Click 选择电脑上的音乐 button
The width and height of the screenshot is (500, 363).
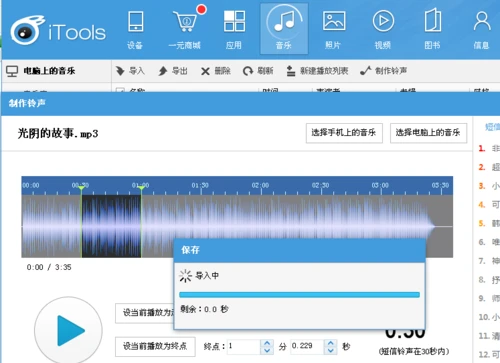428,133
